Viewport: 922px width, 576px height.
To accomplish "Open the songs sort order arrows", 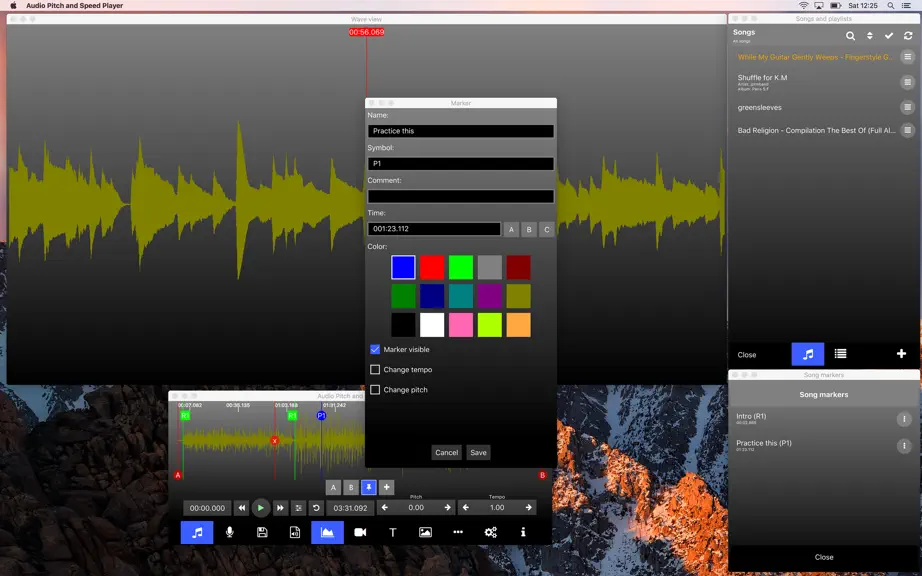I will [870, 36].
